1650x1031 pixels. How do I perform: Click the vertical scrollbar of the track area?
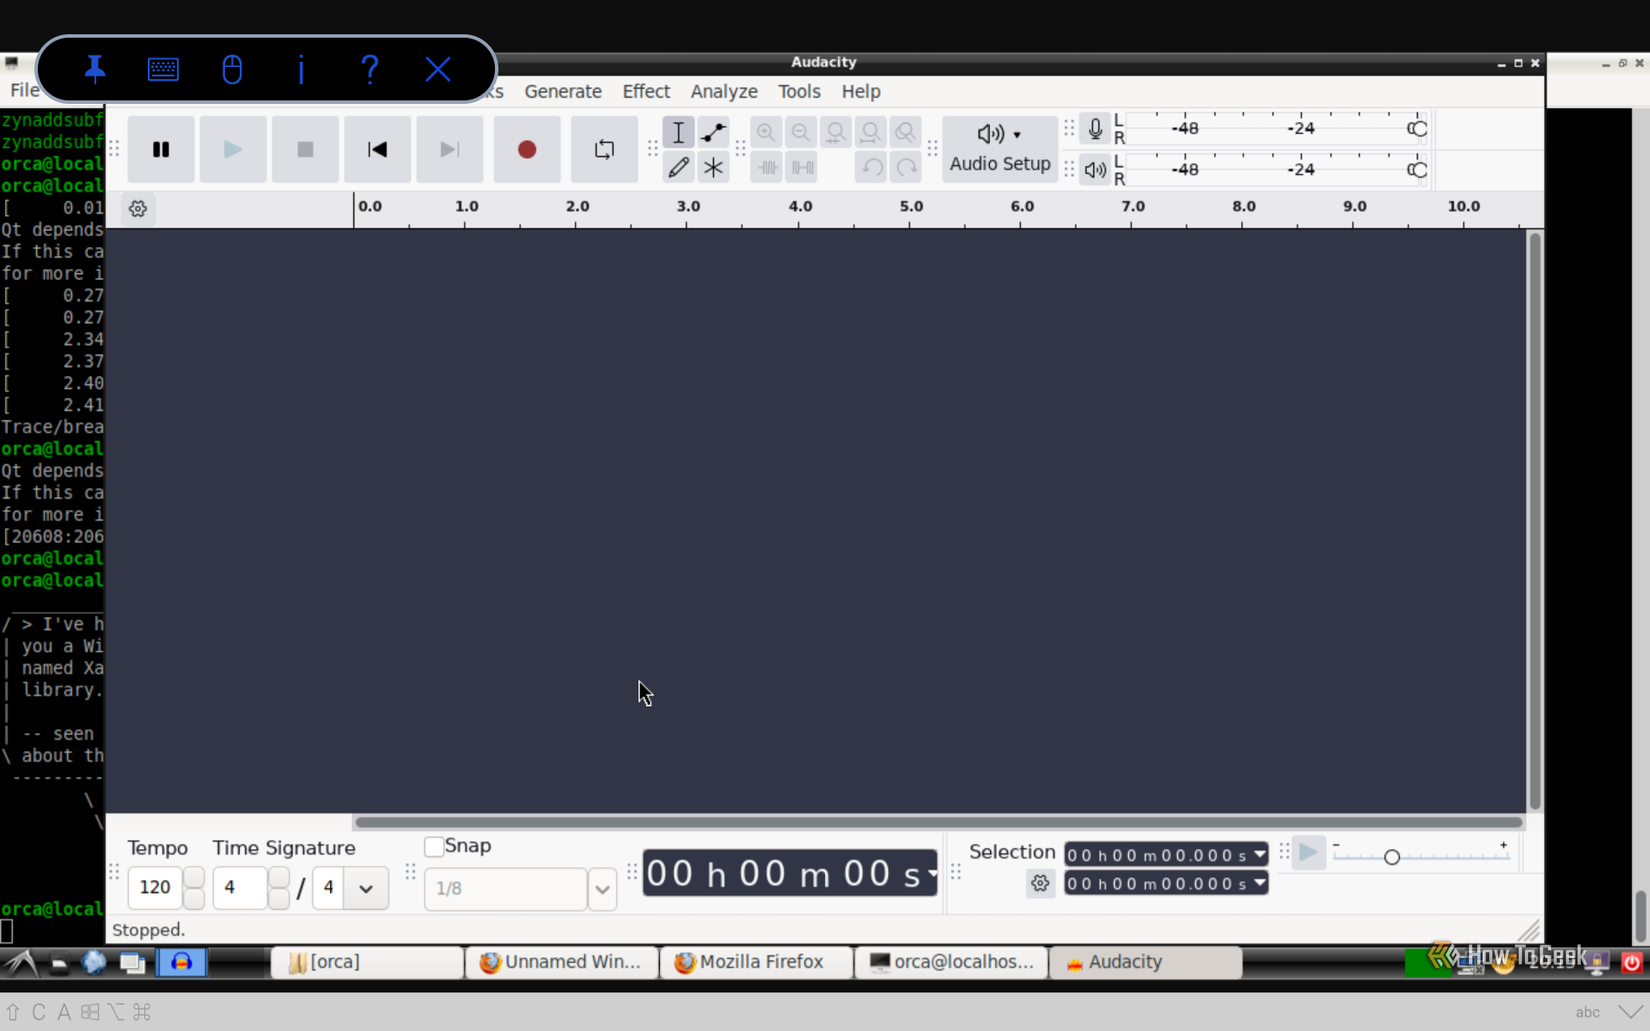1534,521
